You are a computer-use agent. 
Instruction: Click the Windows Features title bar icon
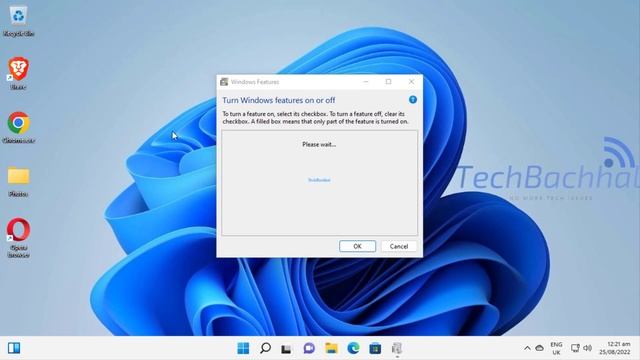tap(224, 82)
